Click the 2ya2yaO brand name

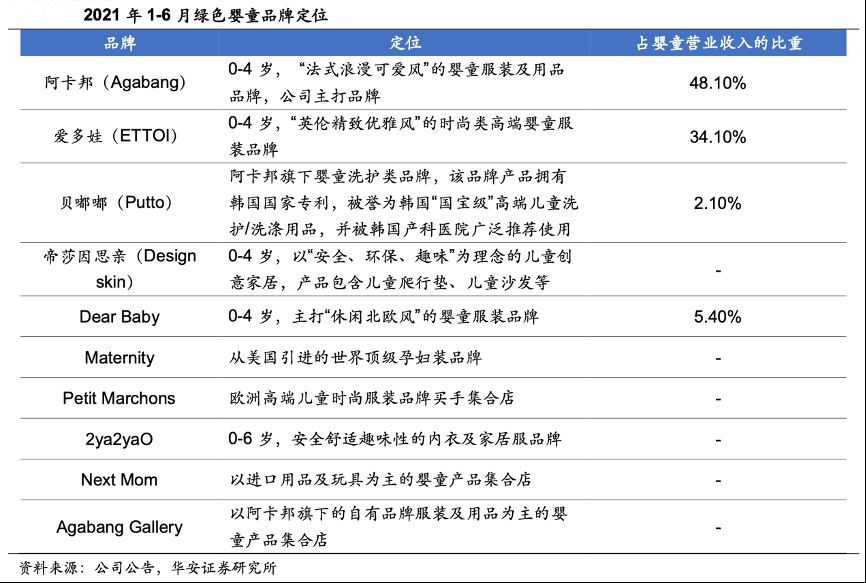[x=120, y=439]
